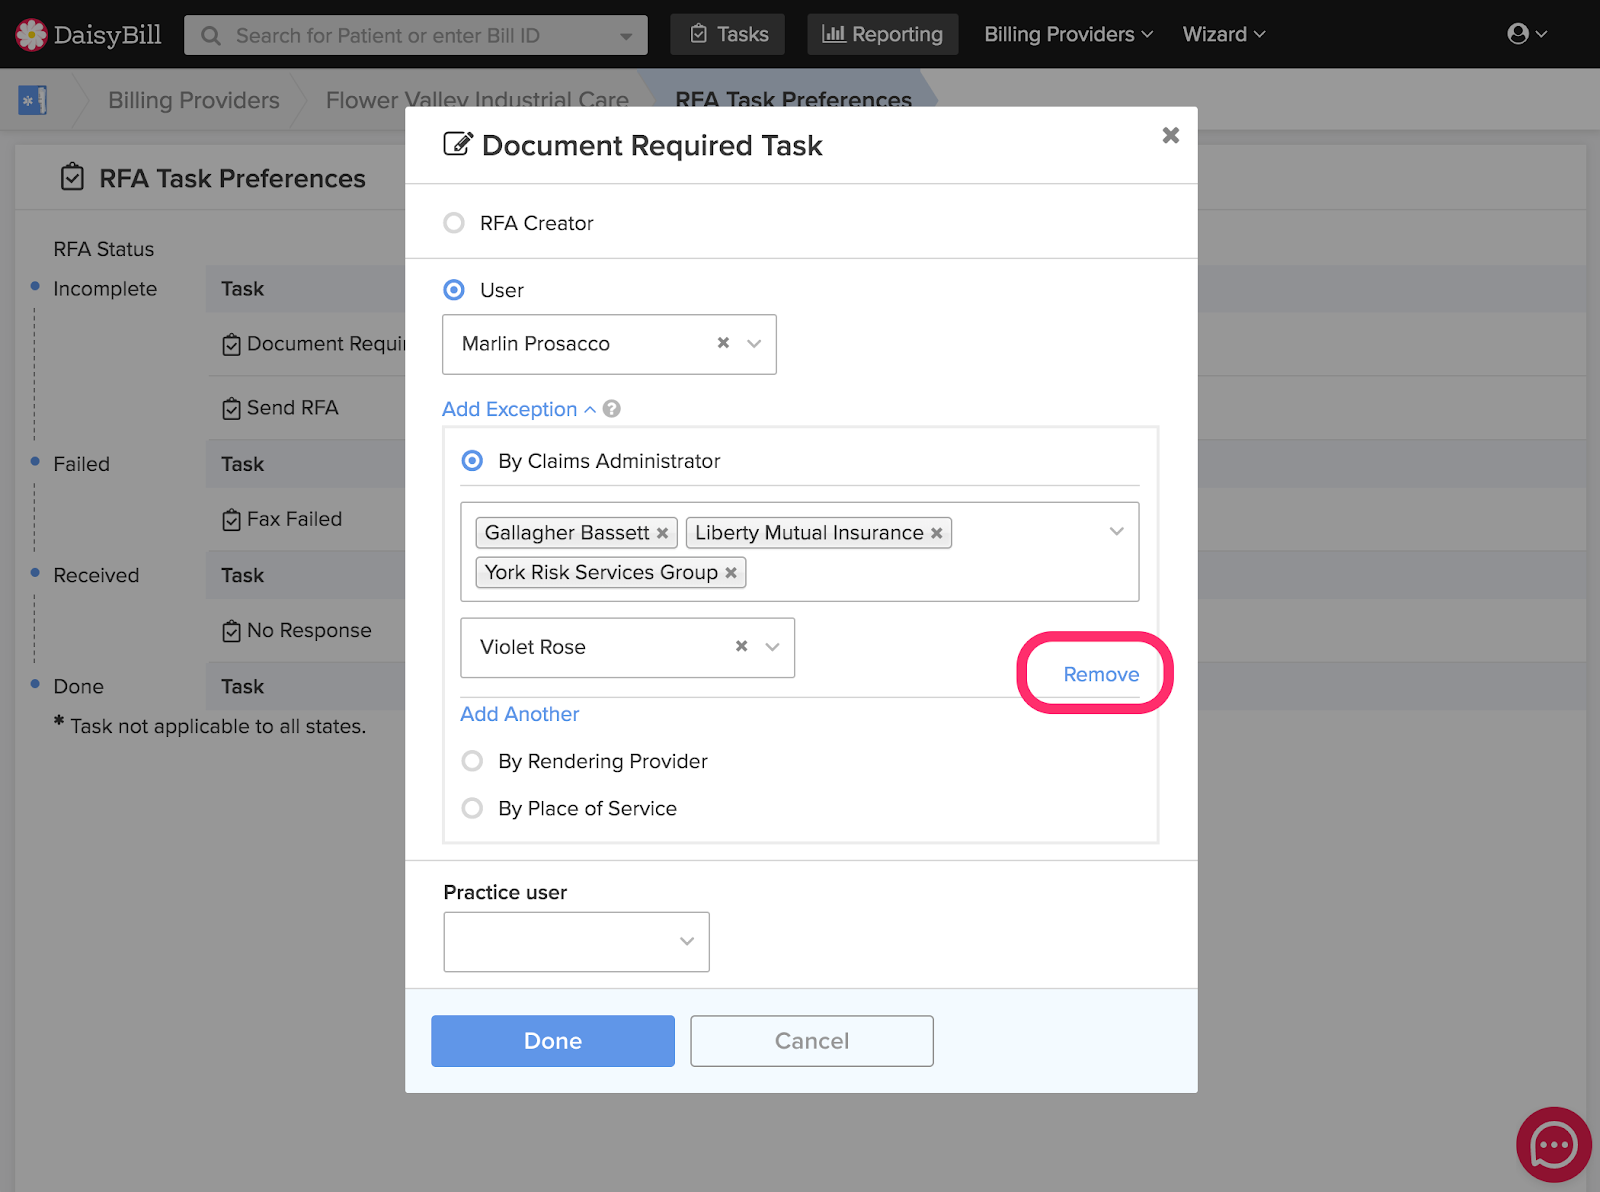This screenshot has height=1192, width=1600.
Task: Click the help icon beside Add Exception
Action: 612,409
